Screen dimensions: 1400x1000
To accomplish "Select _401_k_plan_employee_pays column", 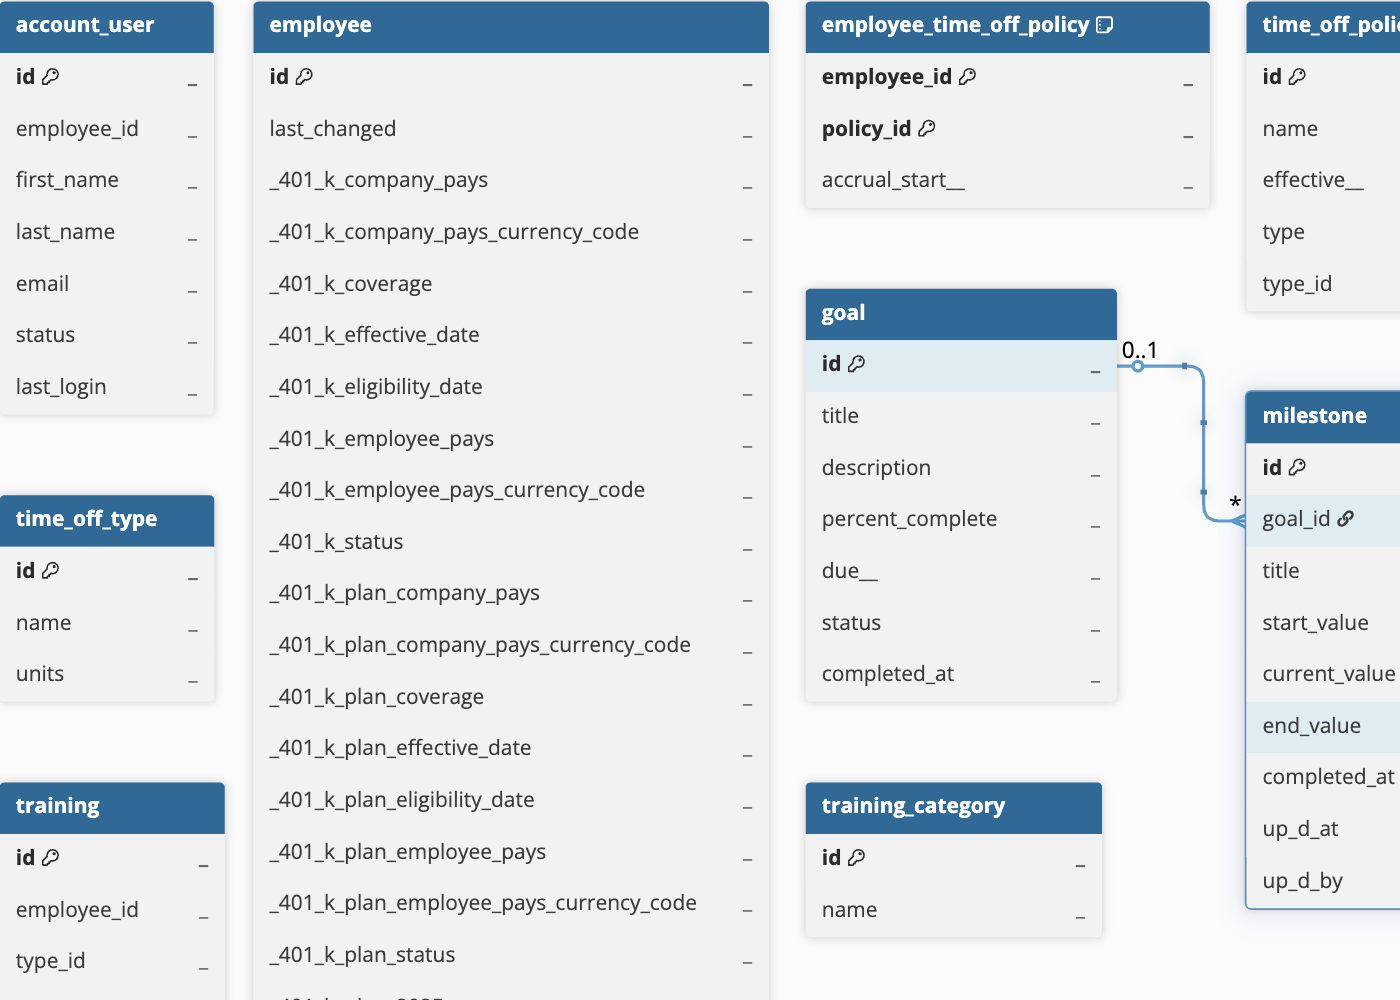I will tap(511, 852).
